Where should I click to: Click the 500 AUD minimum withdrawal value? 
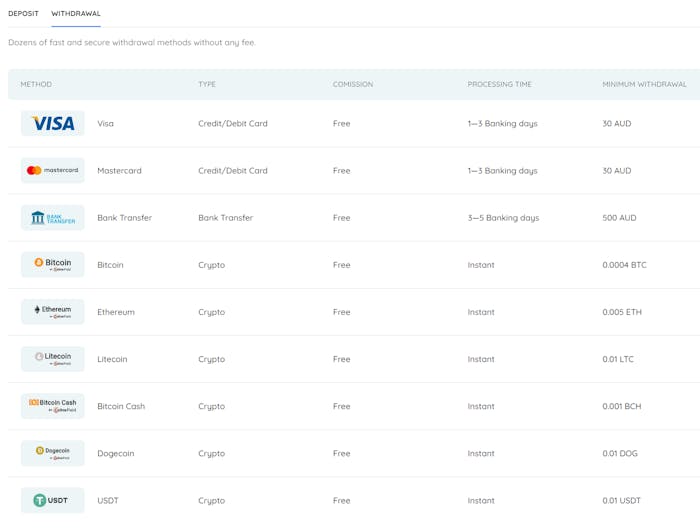[x=619, y=218]
